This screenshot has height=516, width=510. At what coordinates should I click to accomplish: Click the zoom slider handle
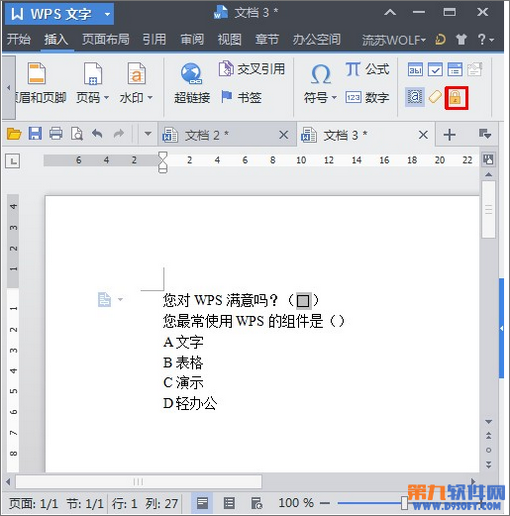(x=404, y=503)
